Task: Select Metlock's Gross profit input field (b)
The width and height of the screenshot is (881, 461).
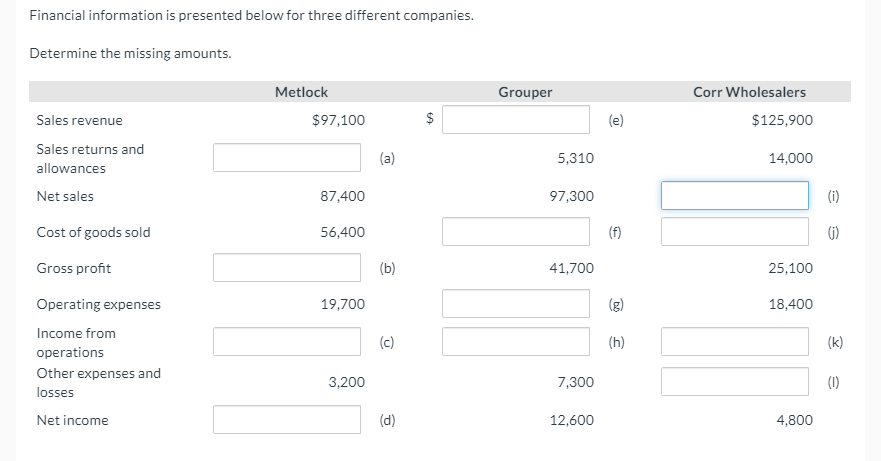Action: tap(287, 267)
